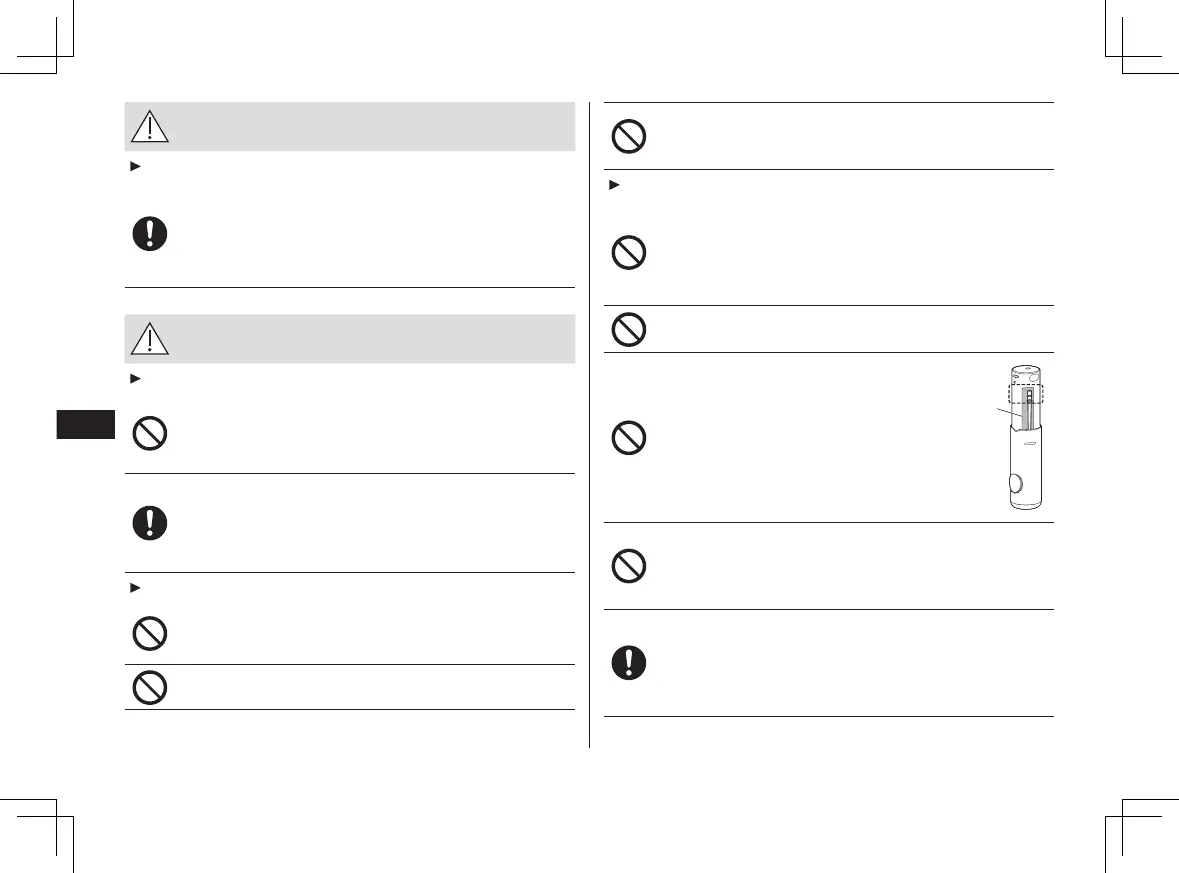Click the round button on the device illustration
Viewport: 1179px width, 873px height.
[1018, 485]
